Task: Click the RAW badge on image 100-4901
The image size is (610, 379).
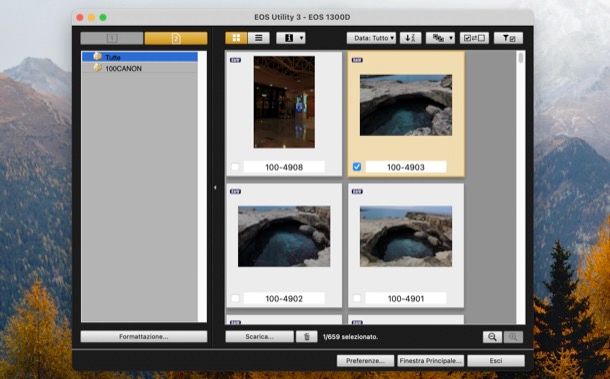Action: 357,191
